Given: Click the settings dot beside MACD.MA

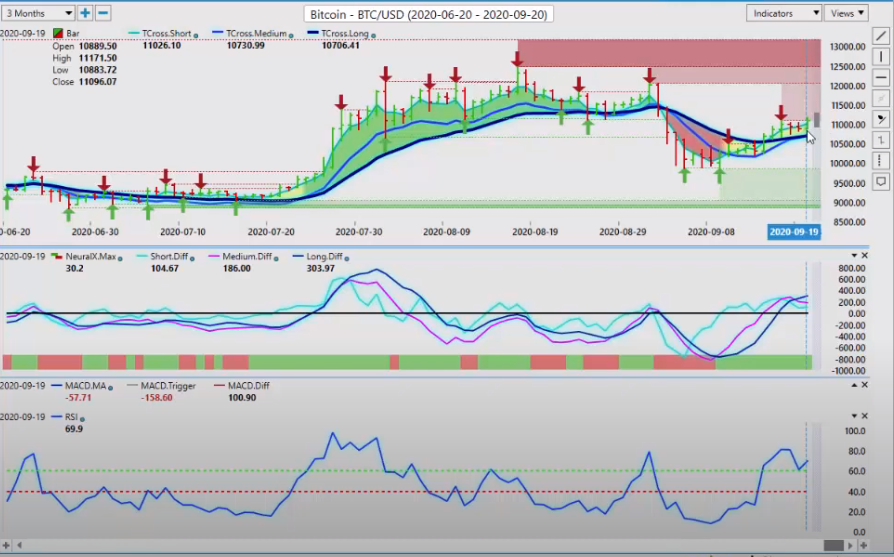Looking at the screenshot, I should coord(110,388).
